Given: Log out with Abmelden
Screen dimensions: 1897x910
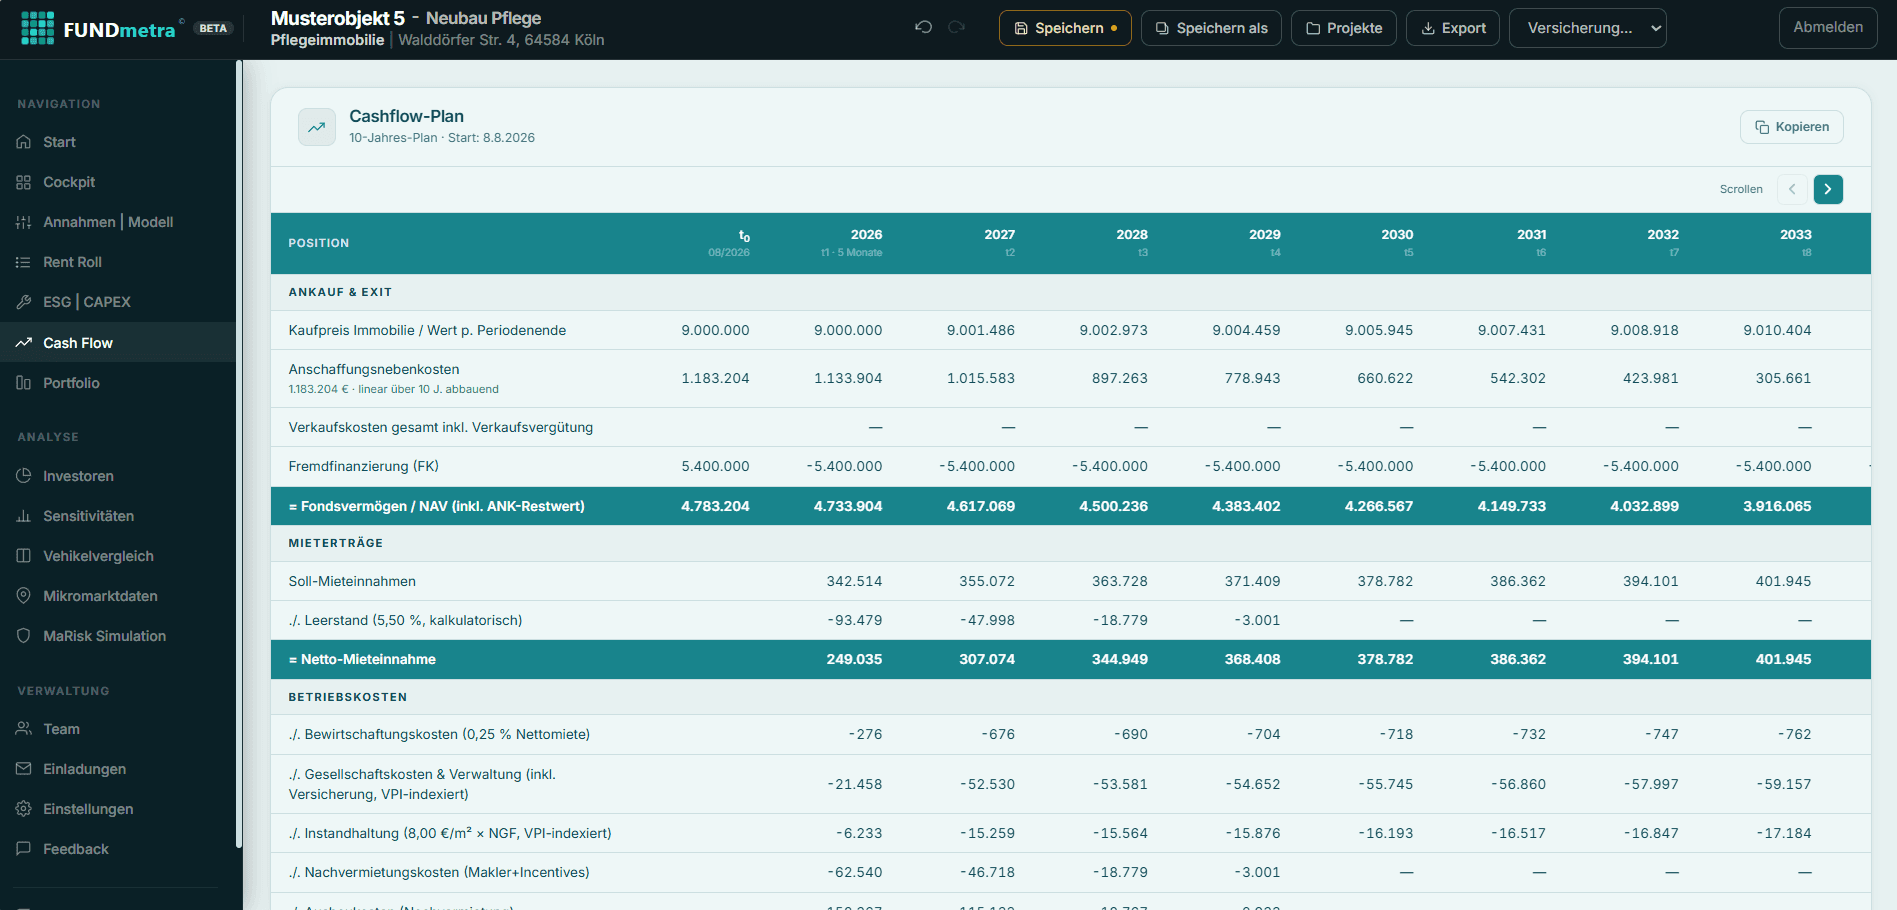Looking at the screenshot, I should 1828,28.
